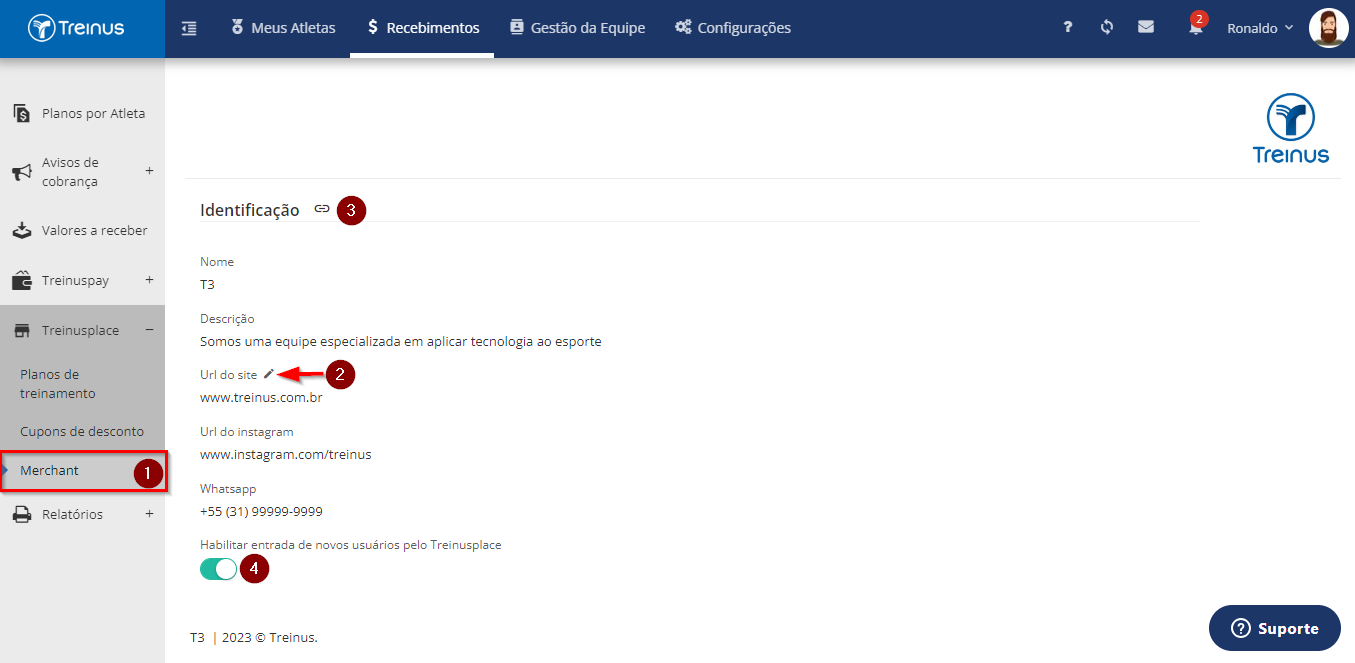Open Cupons de desconto submenu item
This screenshot has height=663, width=1355.
pos(82,432)
